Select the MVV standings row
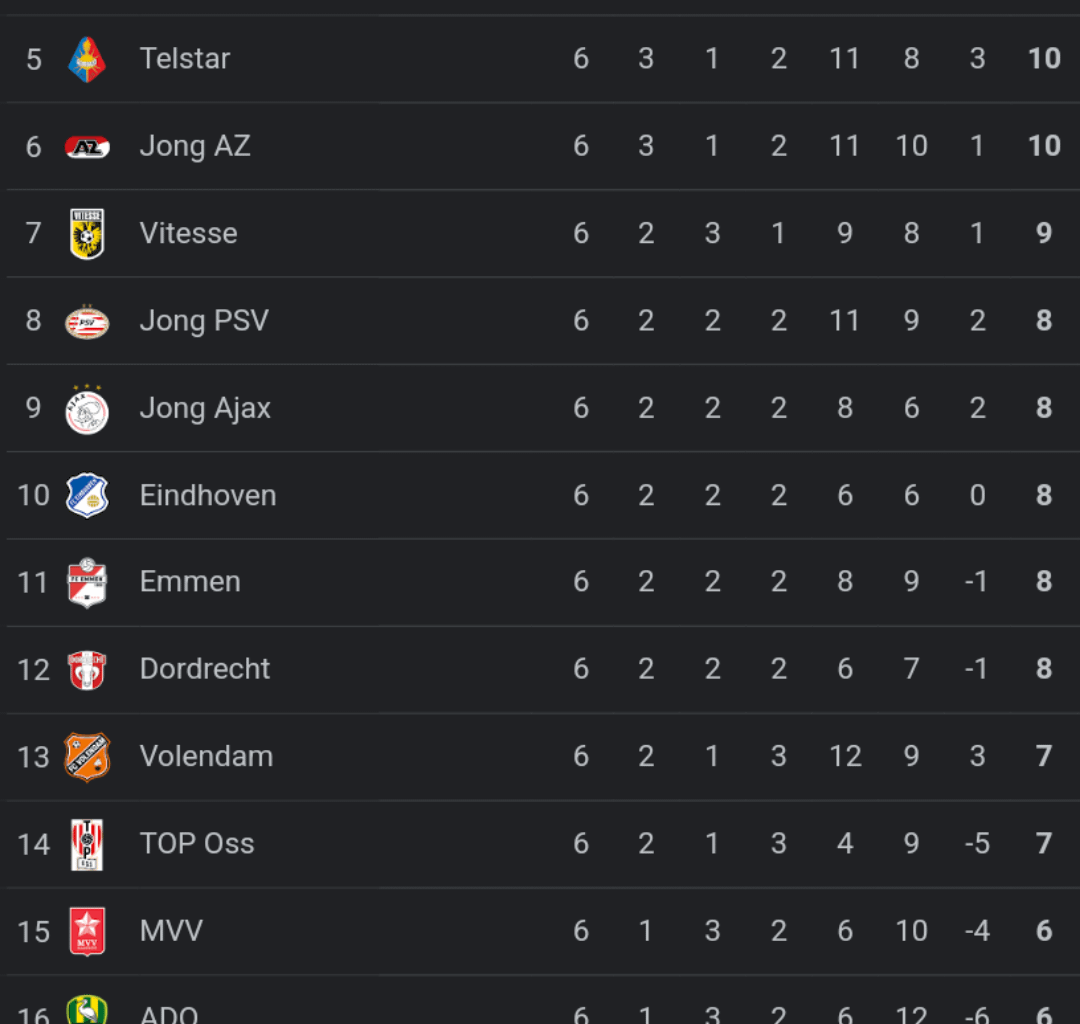This screenshot has width=1080, height=1024. [x=540, y=931]
